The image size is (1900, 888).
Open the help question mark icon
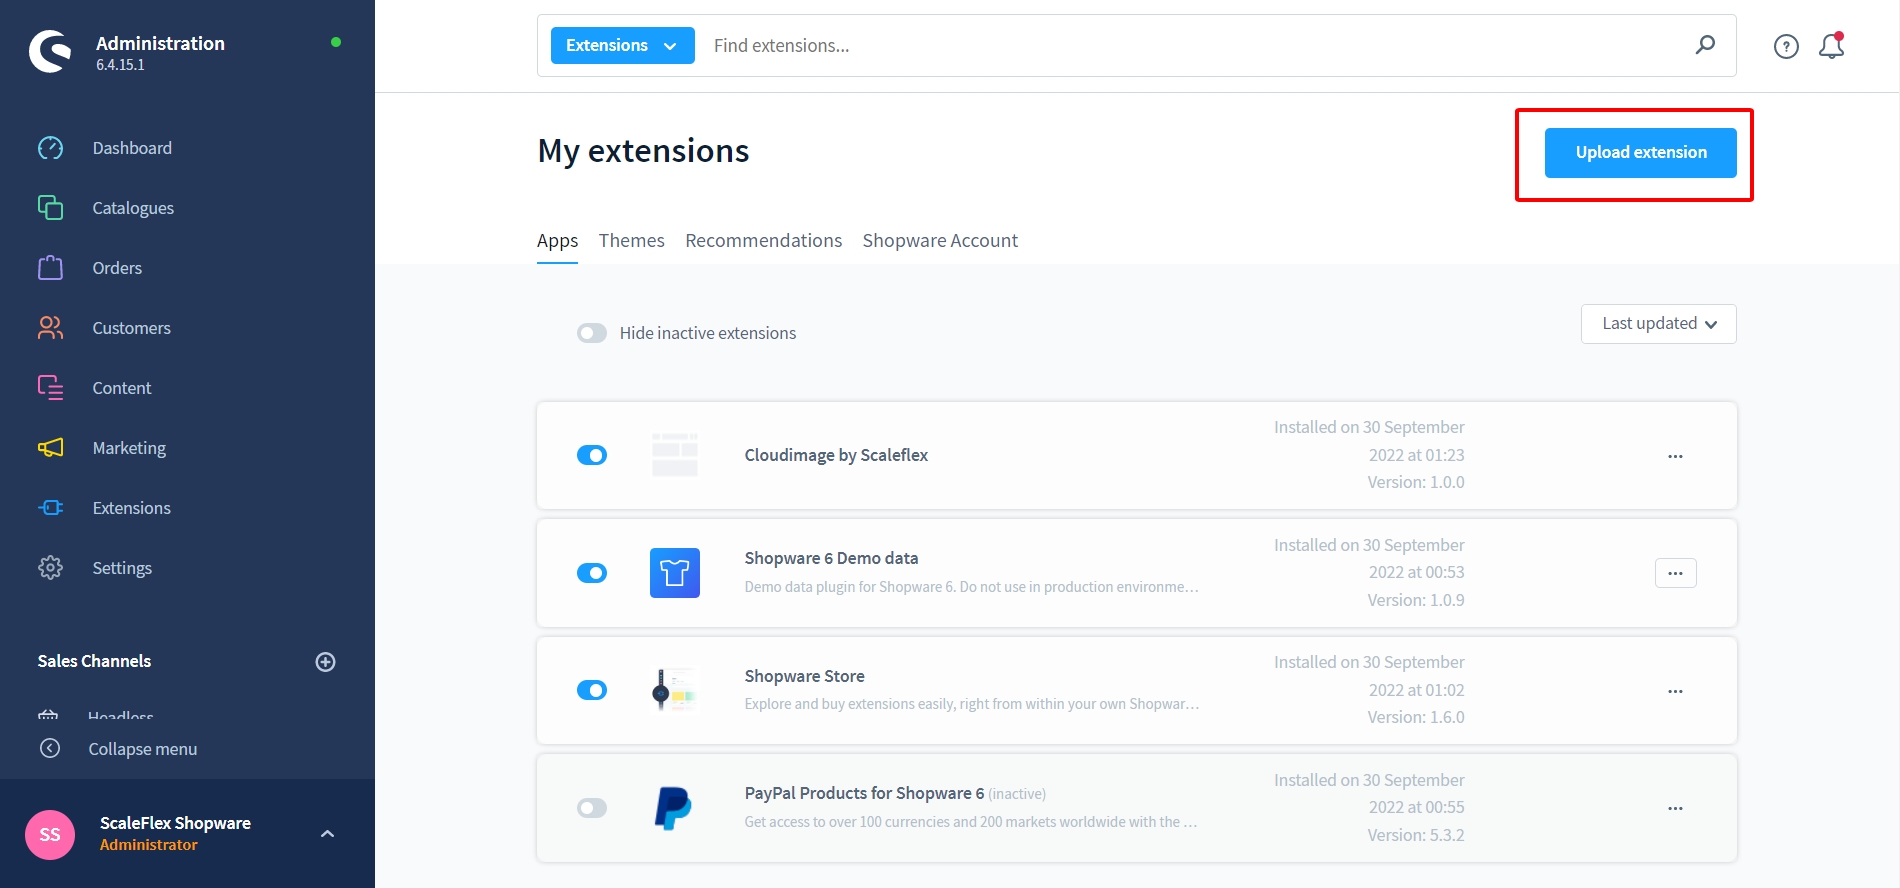click(1786, 46)
